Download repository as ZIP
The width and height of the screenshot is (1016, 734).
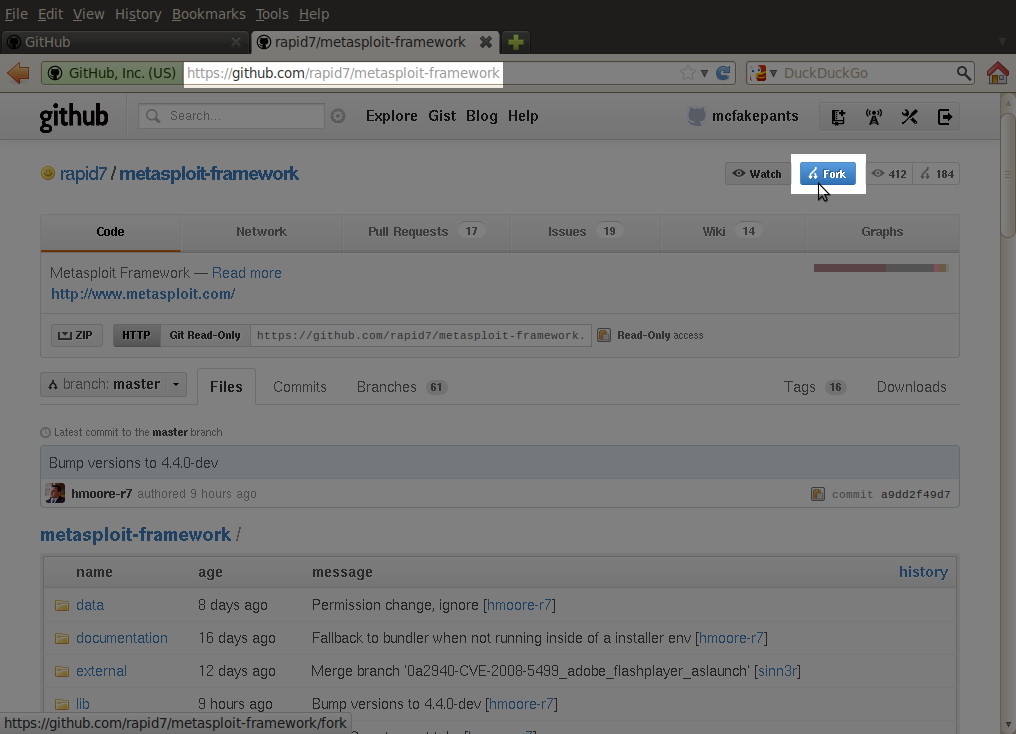76,335
